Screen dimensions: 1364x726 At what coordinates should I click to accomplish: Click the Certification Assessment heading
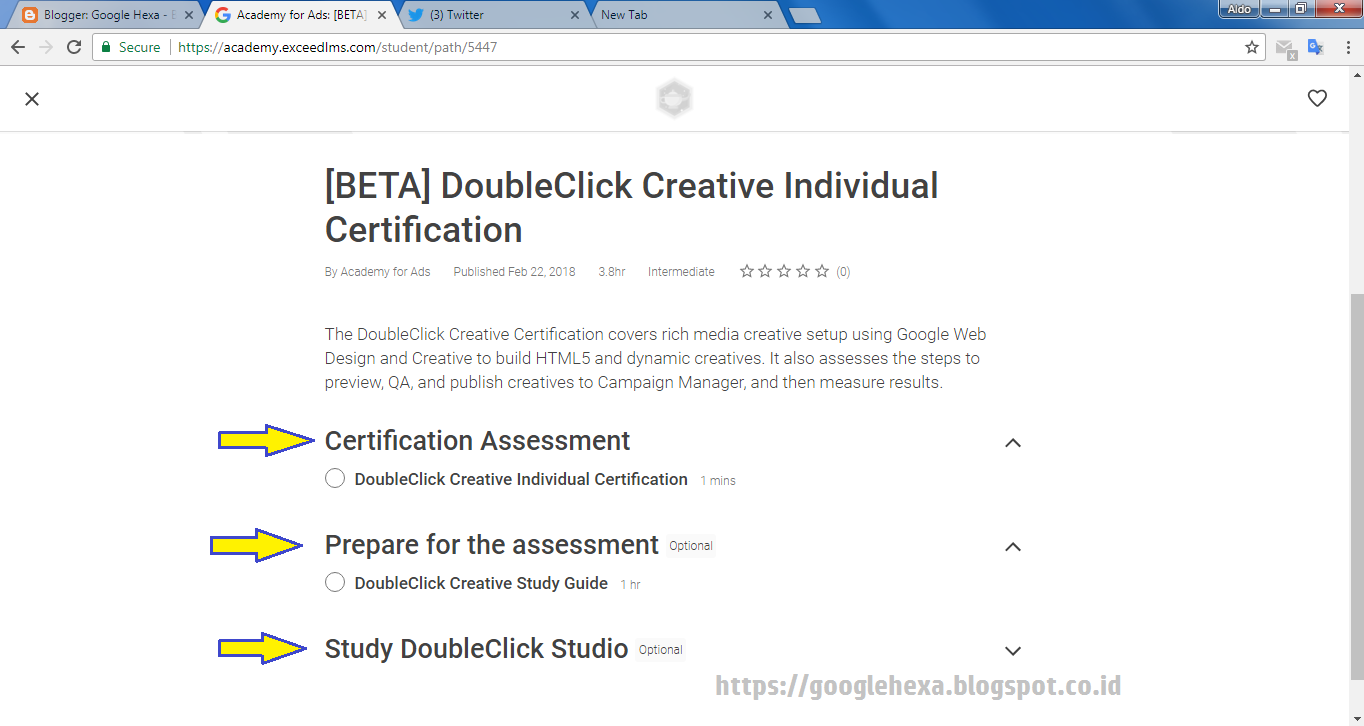[x=477, y=441]
